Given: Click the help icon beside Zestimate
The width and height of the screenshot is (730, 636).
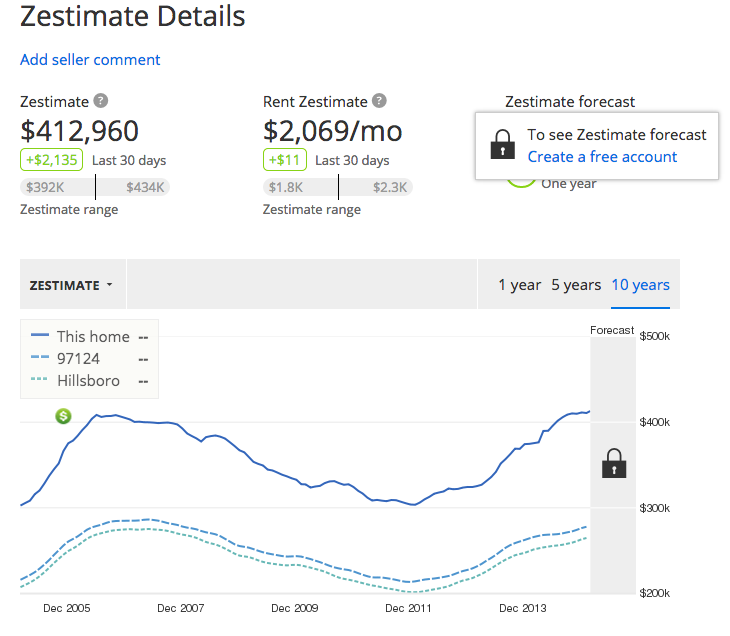Looking at the screenshot, I should (101, 101).
